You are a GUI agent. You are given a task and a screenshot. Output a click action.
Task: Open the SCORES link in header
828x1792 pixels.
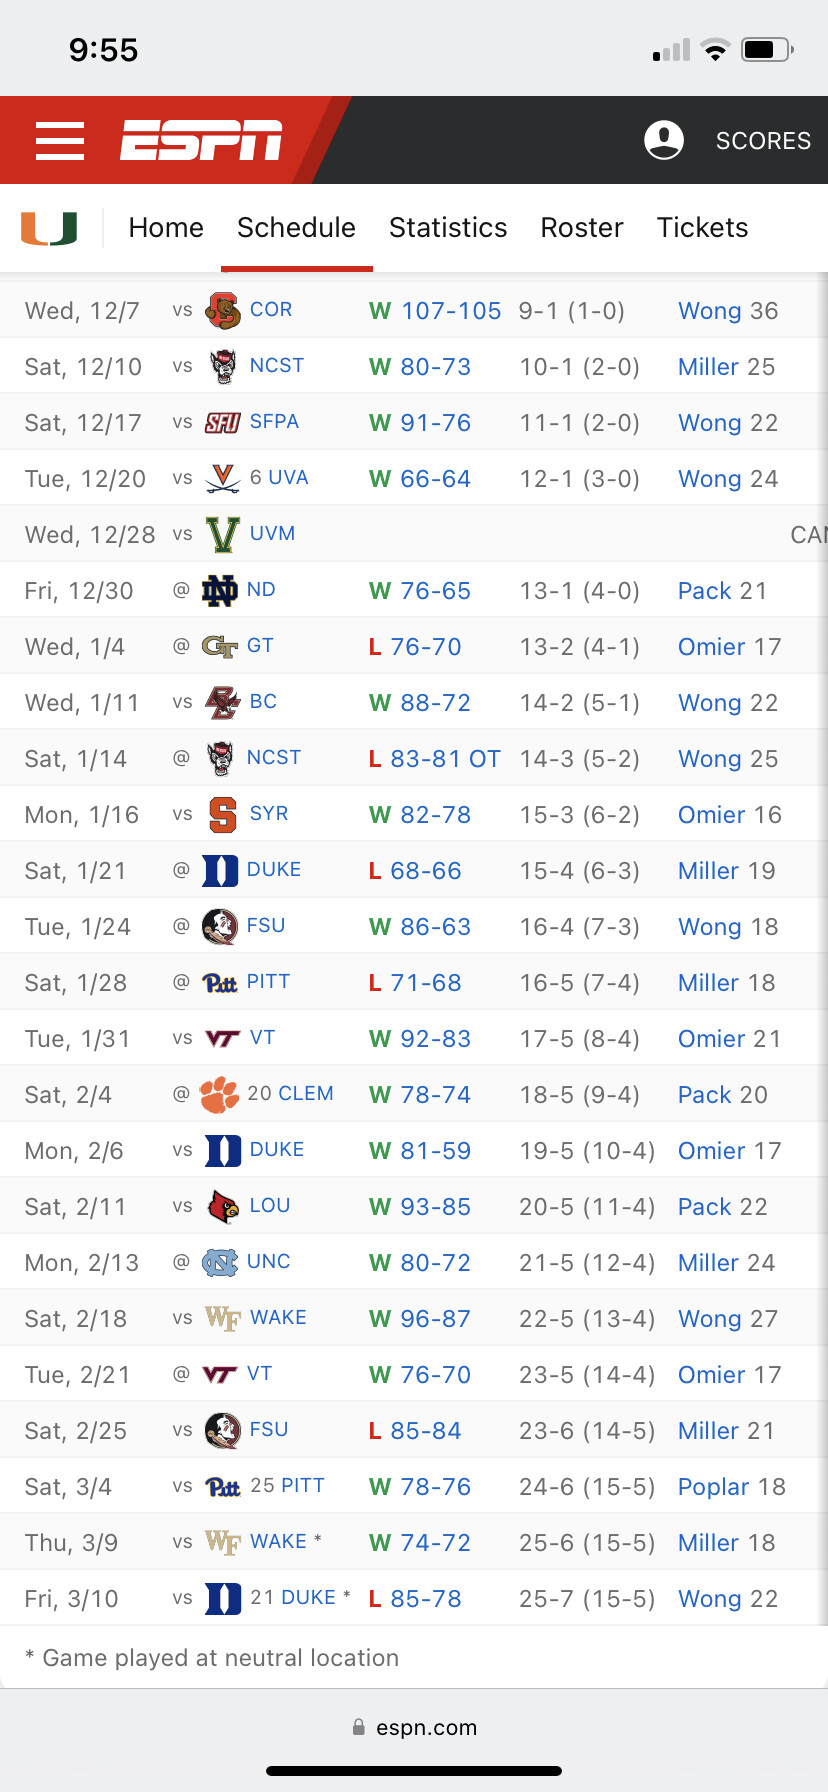(x=763, y=141)
